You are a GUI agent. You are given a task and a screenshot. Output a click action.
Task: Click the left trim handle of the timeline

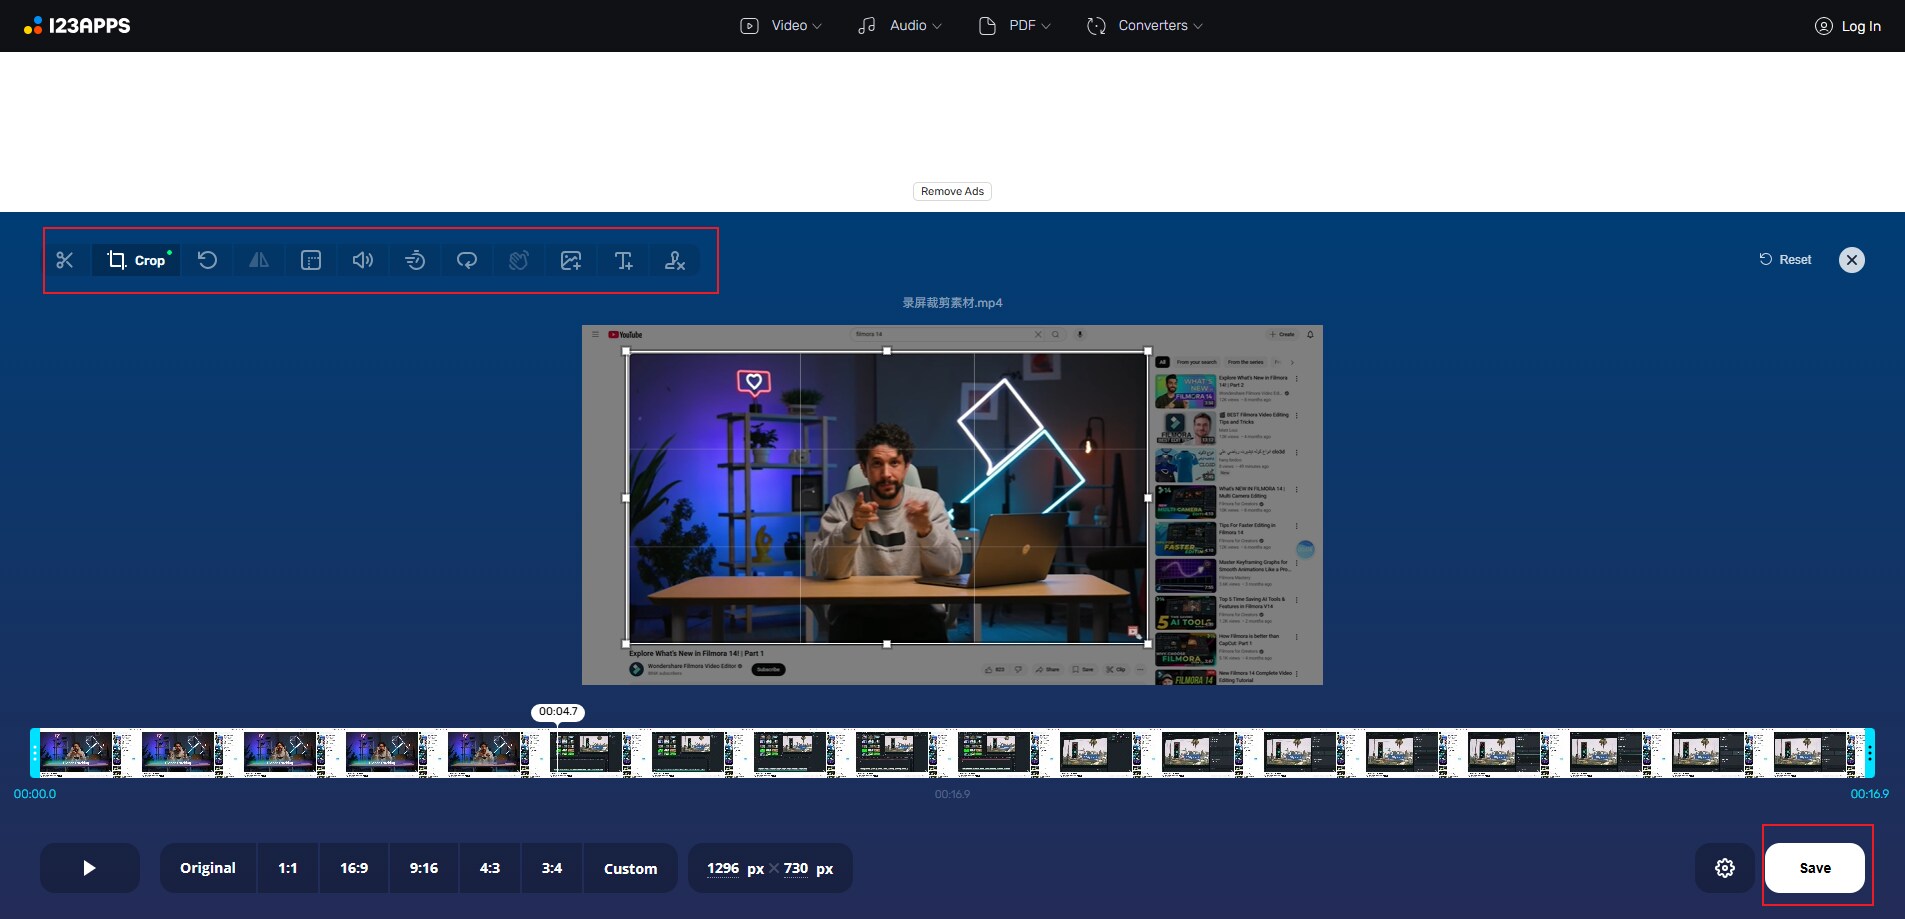pyautogui.click(x=35, y=753)
